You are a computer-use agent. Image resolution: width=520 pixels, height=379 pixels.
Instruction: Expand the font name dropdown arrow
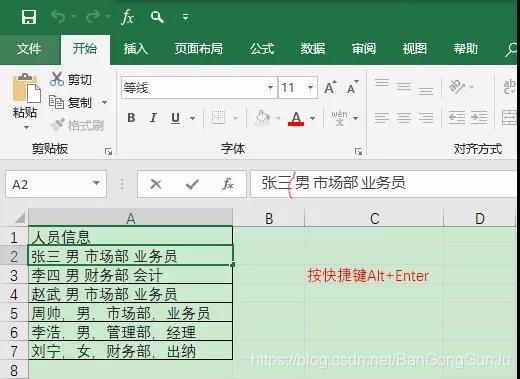(270, 88)
